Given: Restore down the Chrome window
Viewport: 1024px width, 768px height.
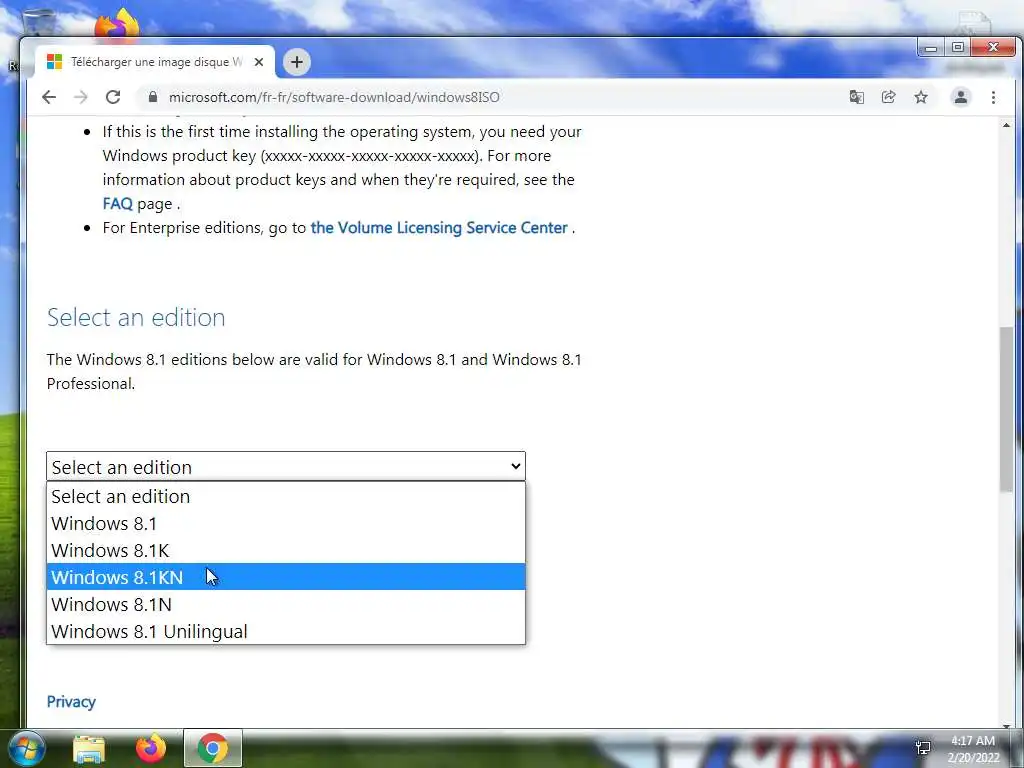Looking at the screenshot, I should (x=957, y=48).
